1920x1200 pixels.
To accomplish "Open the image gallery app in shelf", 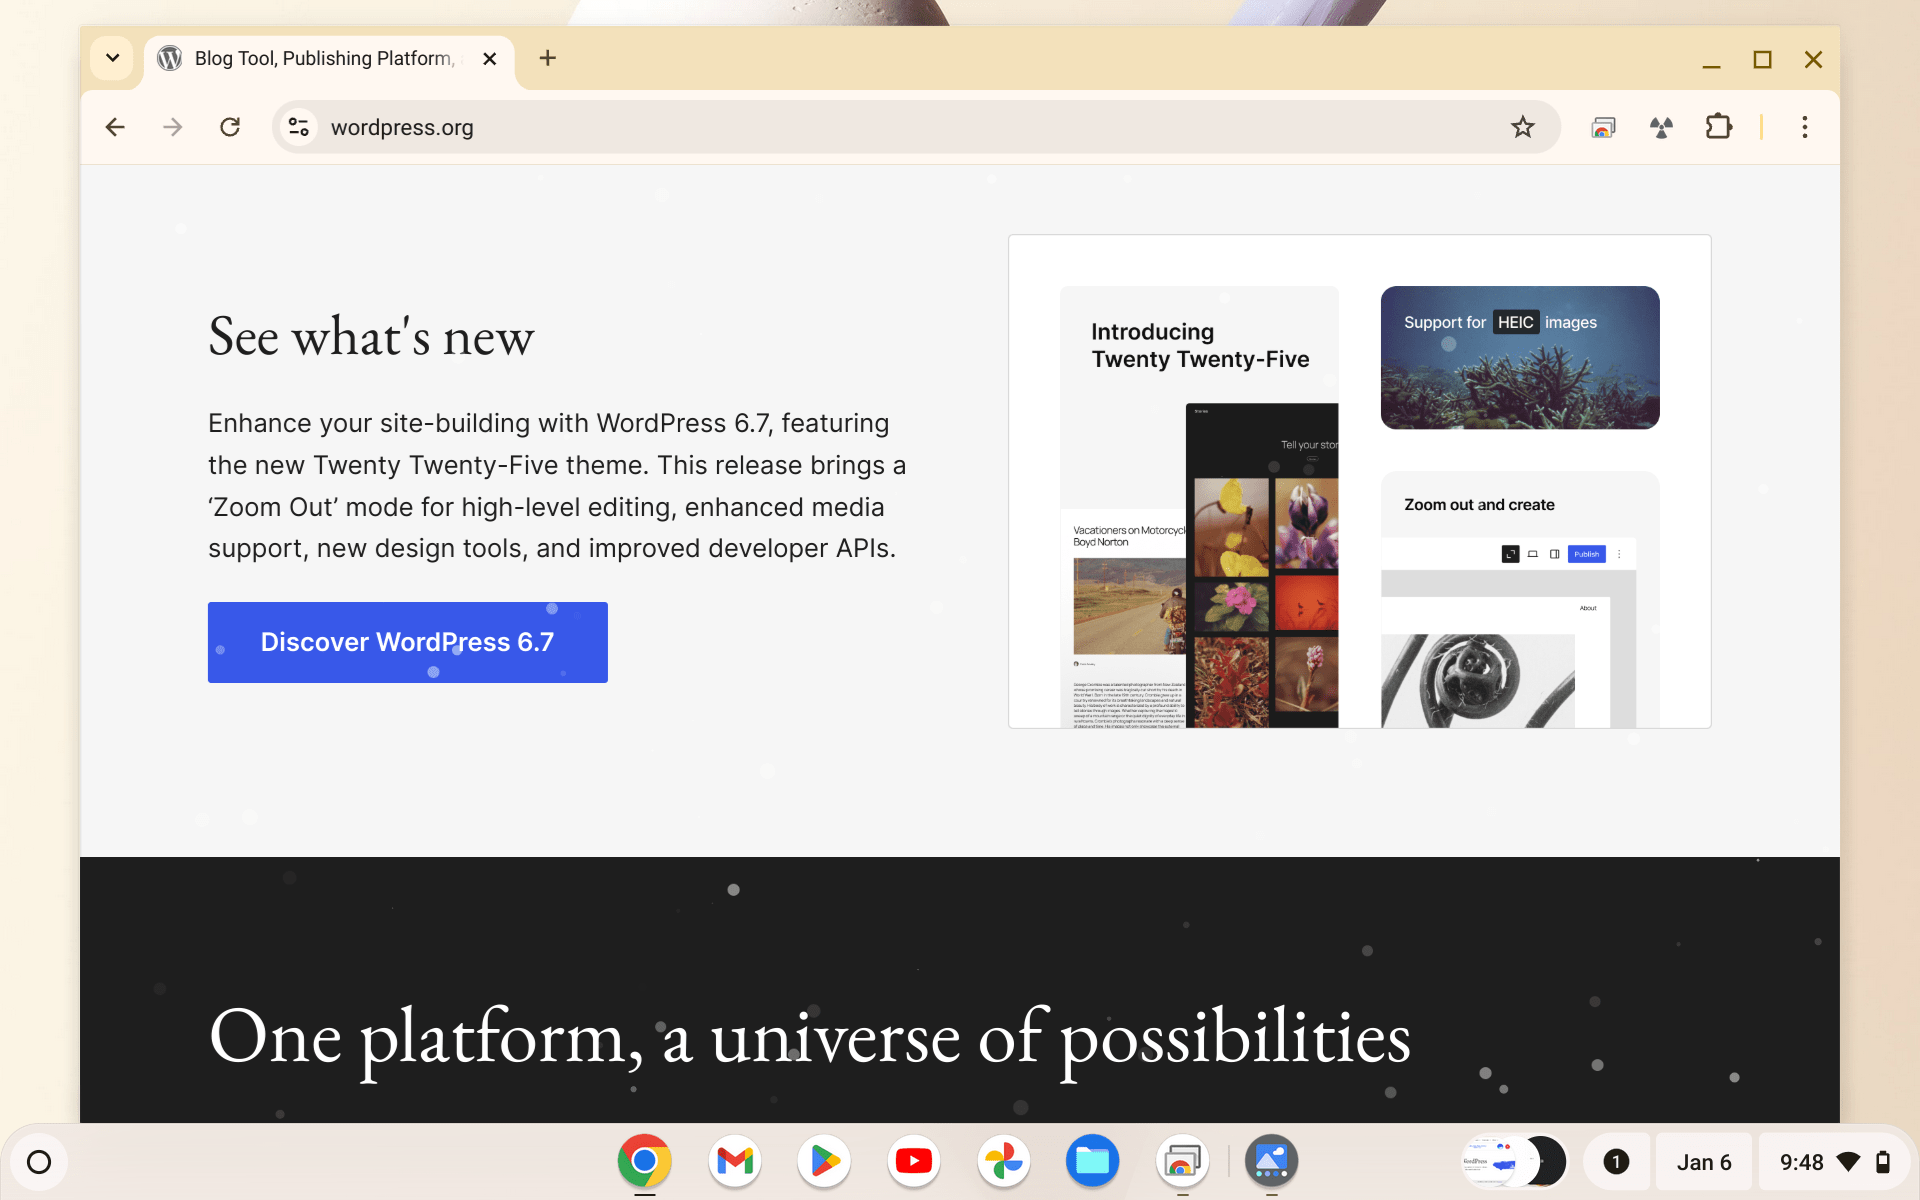I will coord(1271,1161).
